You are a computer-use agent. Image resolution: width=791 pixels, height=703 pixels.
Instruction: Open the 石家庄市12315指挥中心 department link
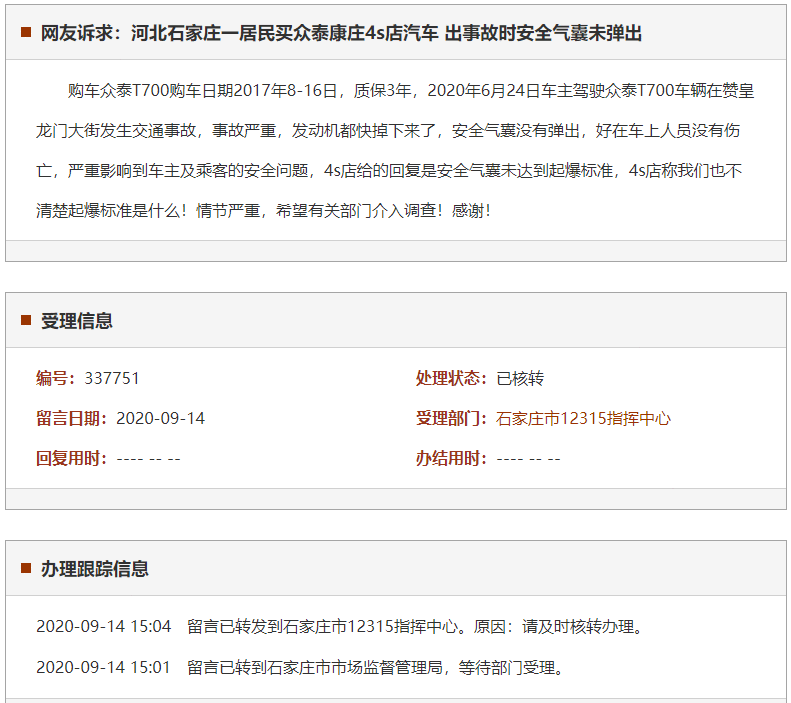click(x=583, y=418)
